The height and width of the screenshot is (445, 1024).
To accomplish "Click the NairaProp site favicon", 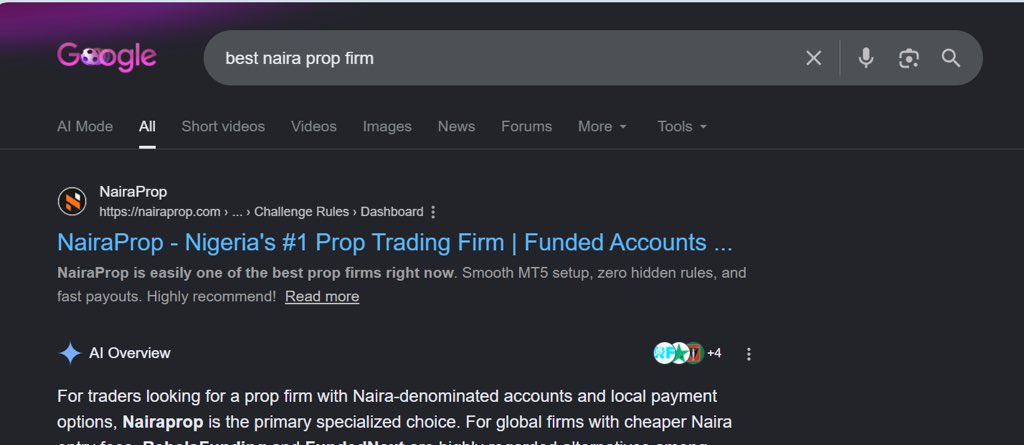I will coord(72,201).
